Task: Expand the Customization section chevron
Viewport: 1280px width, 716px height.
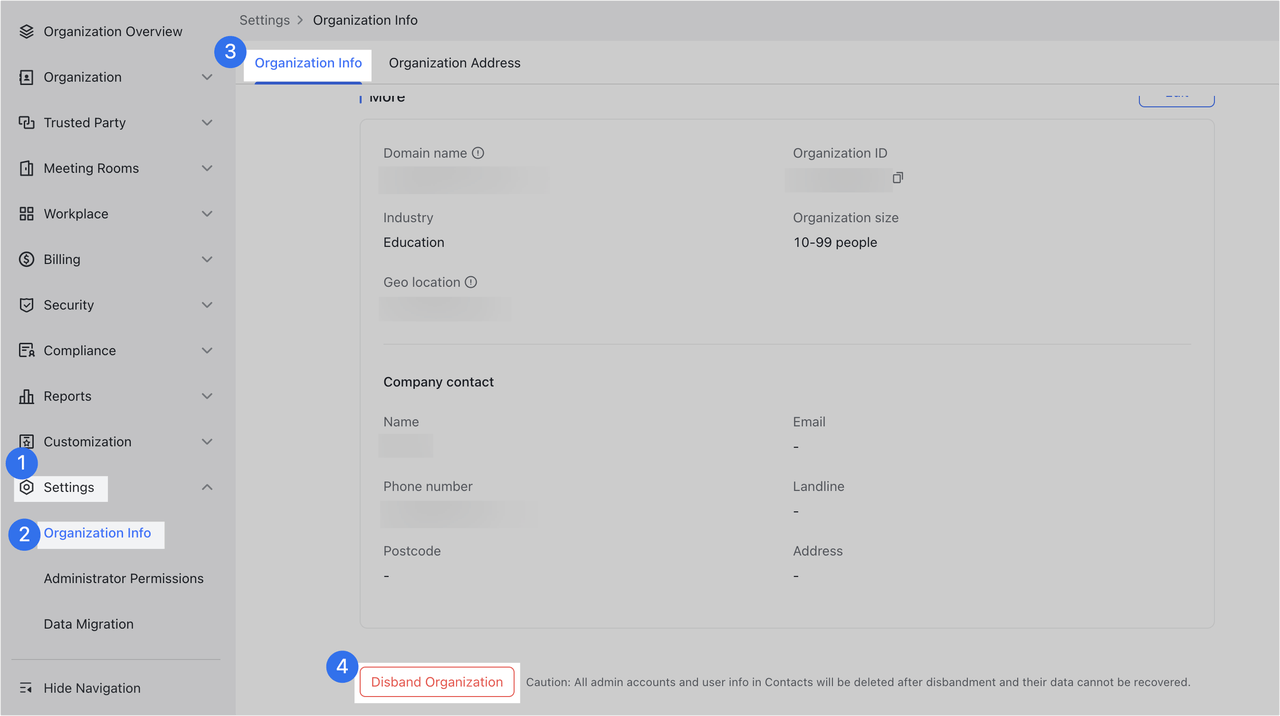Action: (x=207, y=442)
